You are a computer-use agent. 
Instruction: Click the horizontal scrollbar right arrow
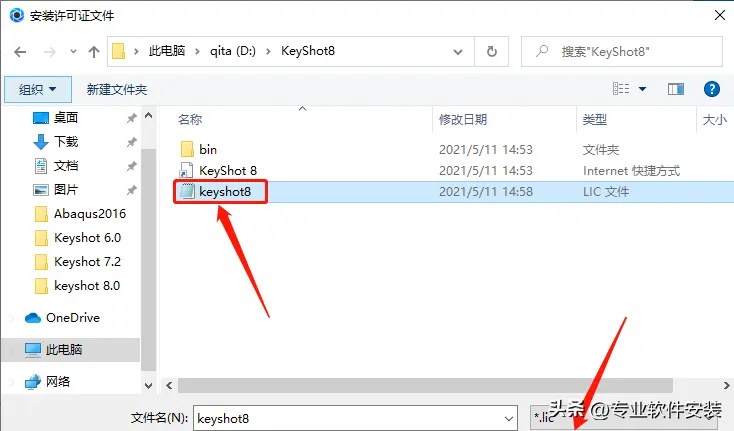point(726,386)
